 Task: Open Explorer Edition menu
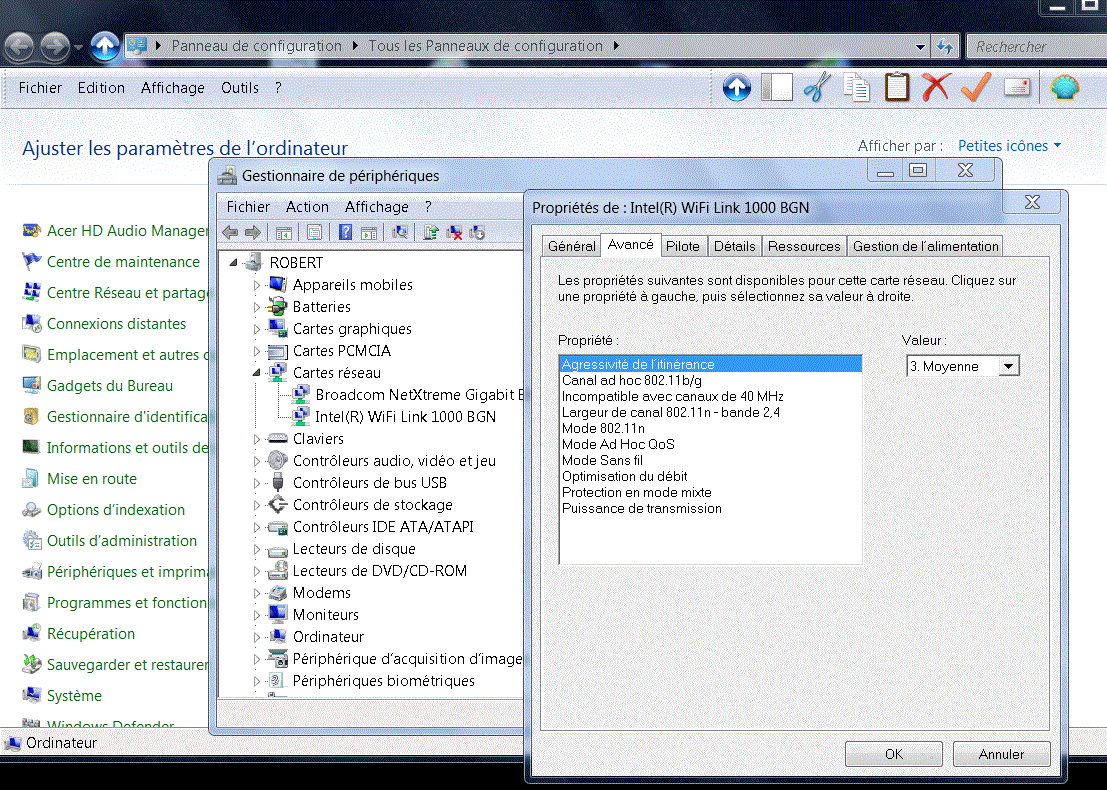point(101,88)
